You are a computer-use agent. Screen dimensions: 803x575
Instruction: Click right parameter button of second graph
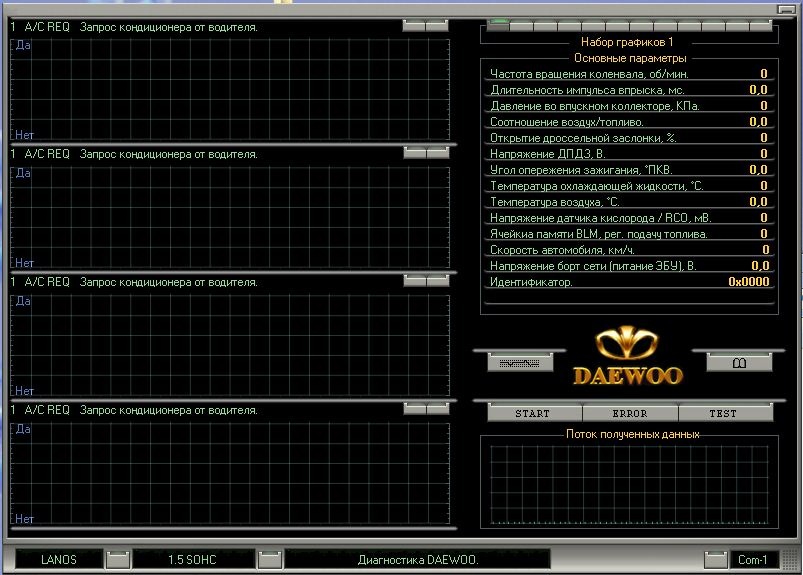click(x=438, y=153)
